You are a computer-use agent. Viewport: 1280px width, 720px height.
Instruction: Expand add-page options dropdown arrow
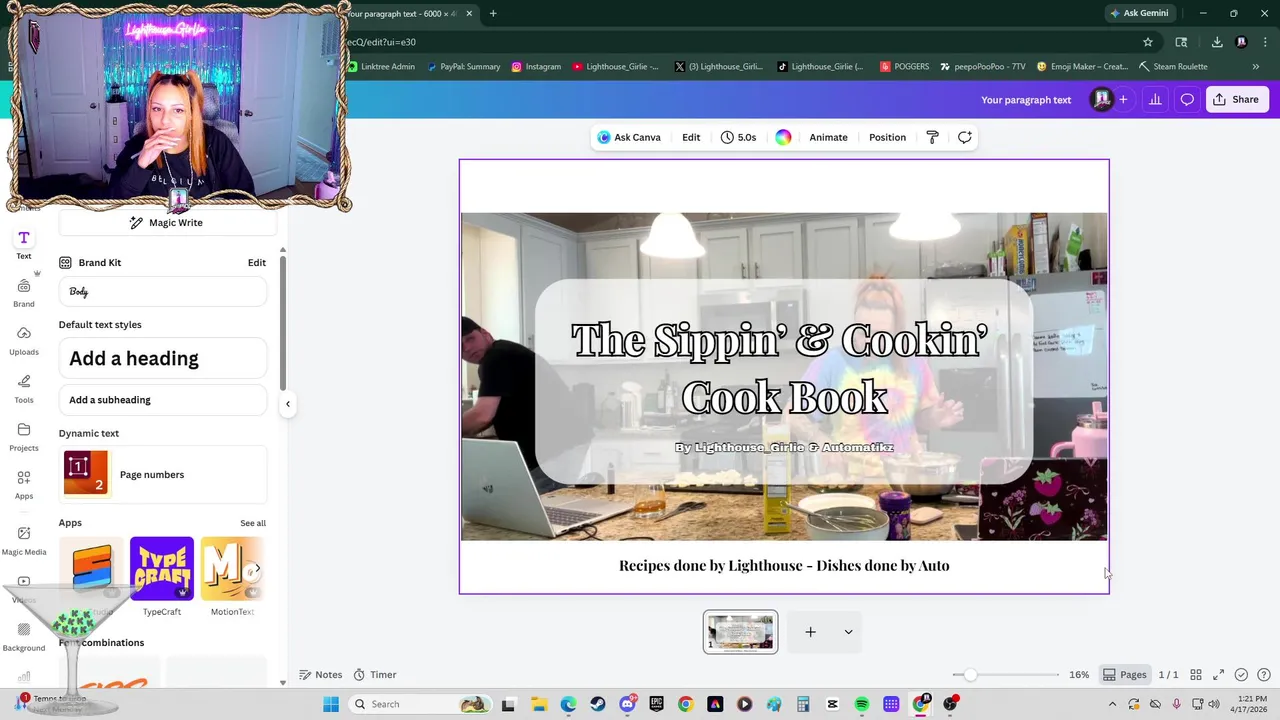click(x=848, y=632)
